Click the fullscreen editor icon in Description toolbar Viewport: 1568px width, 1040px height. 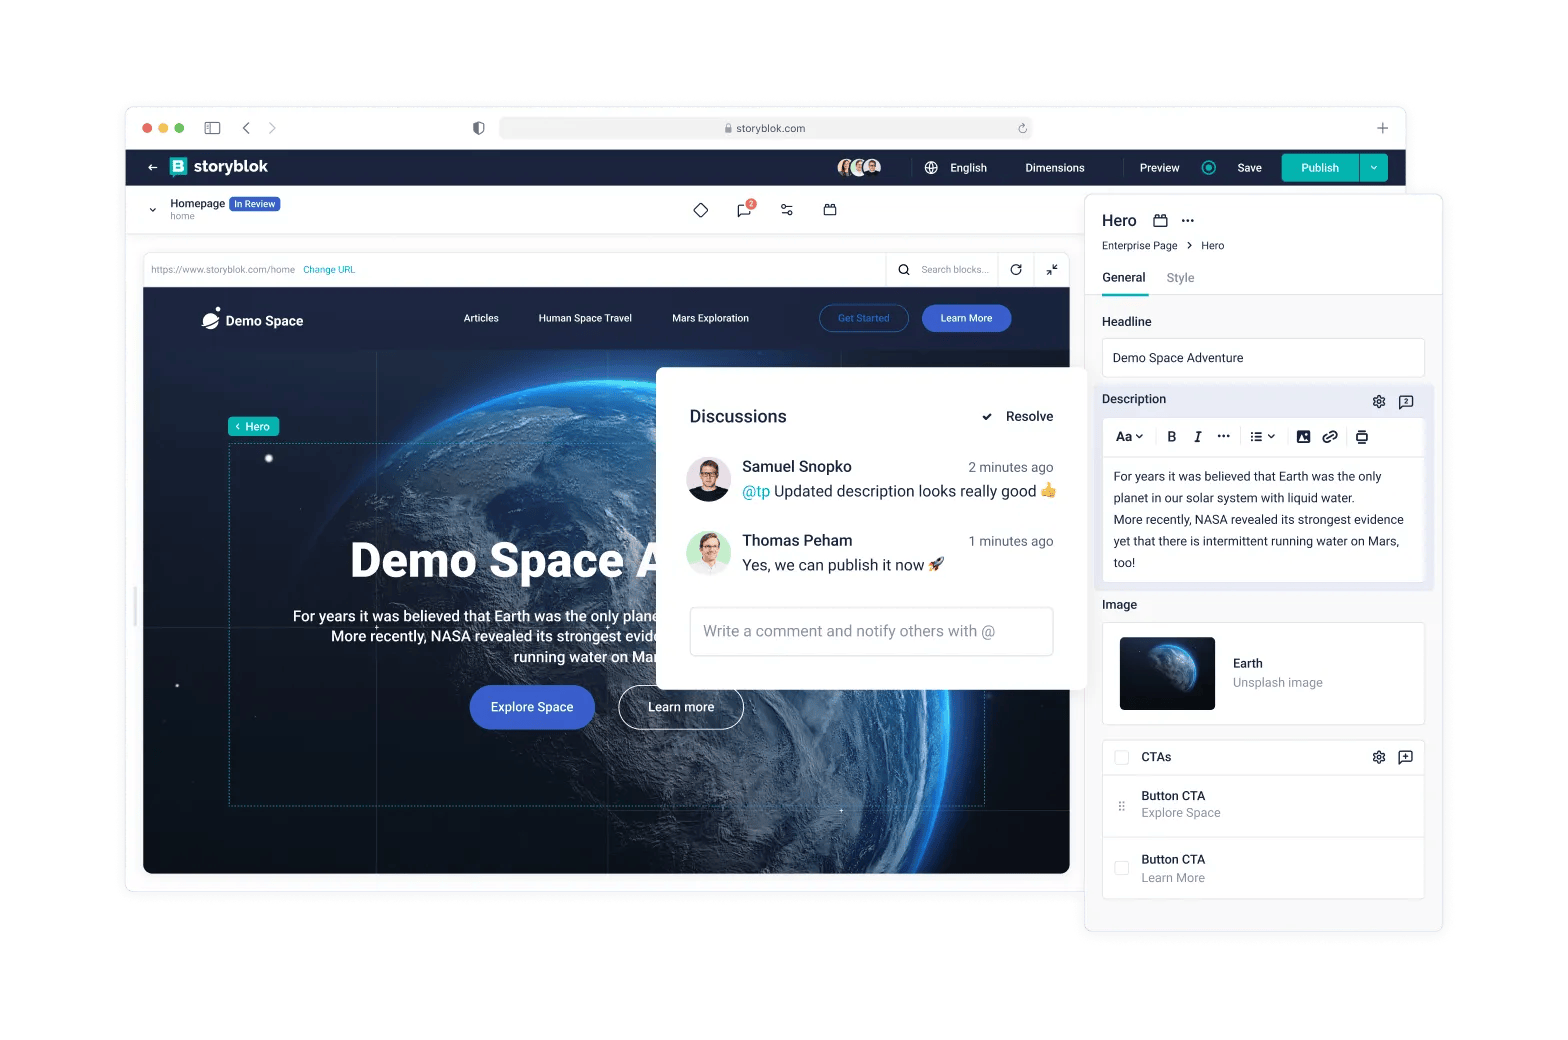pyautogui.click(x=1362, y=437)
